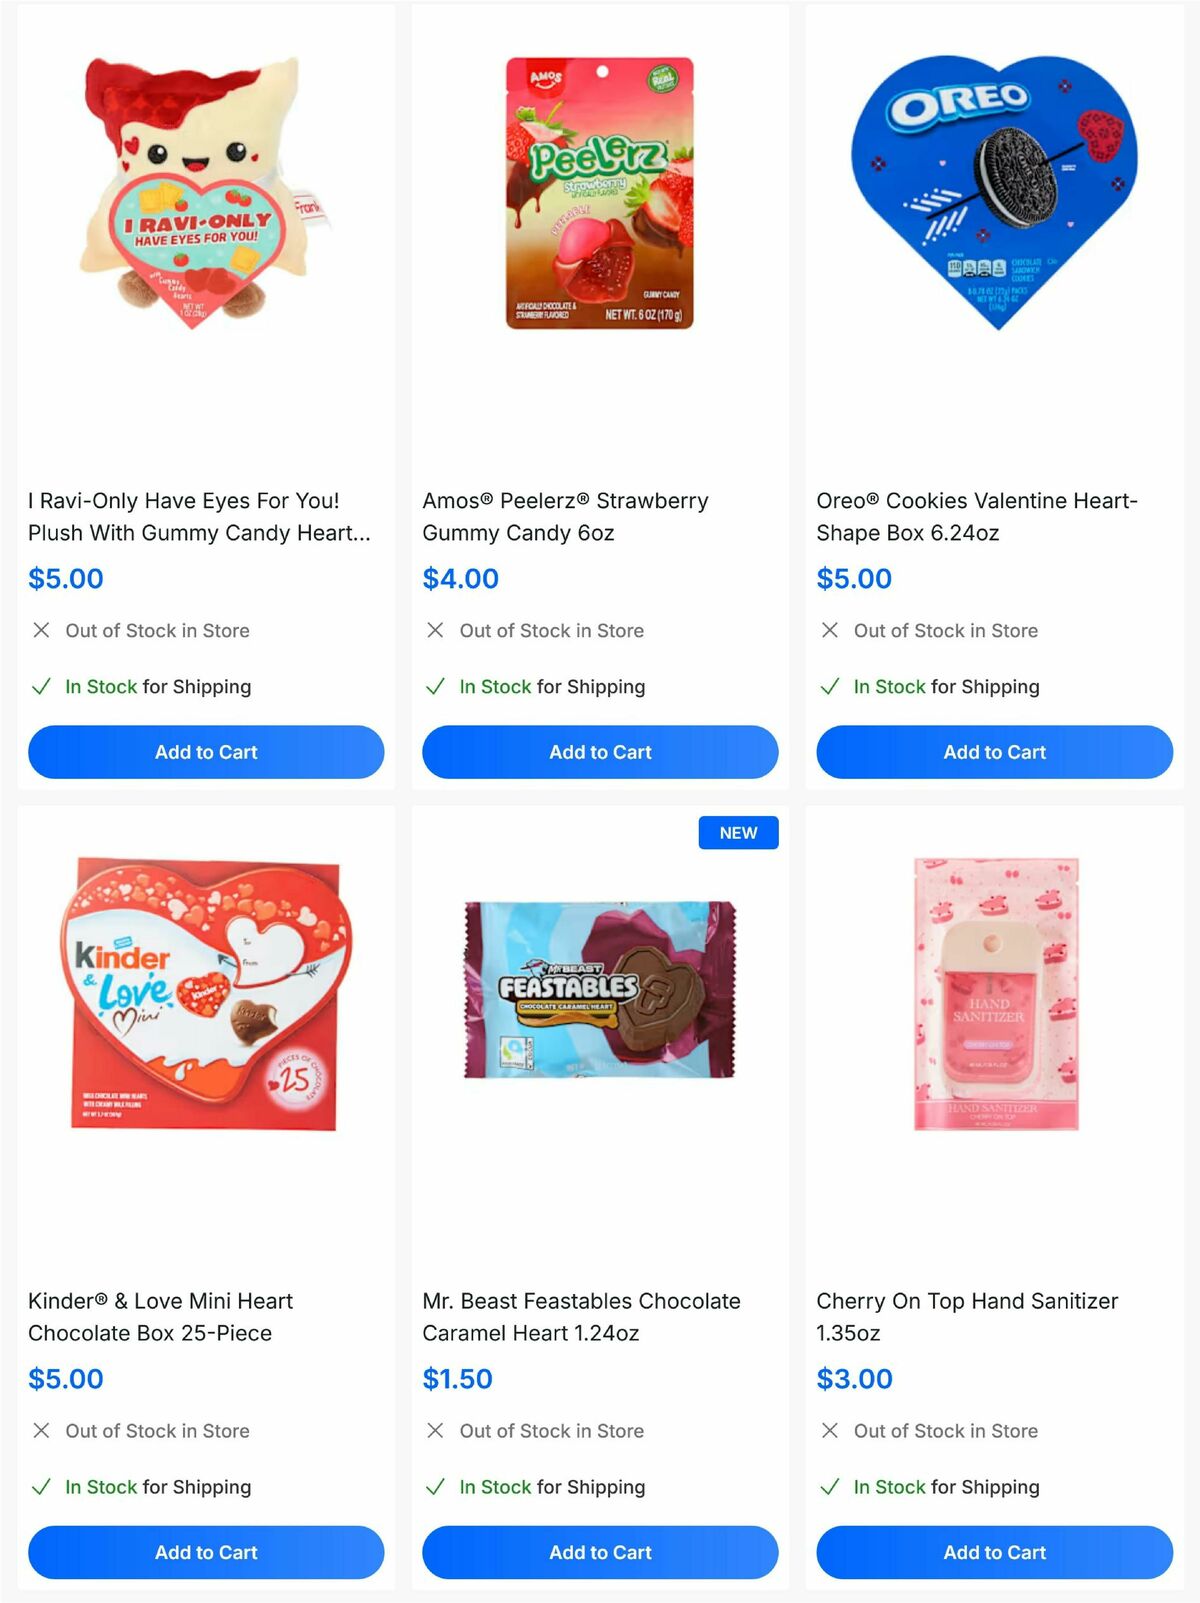Add Mr. Beast Feastables Chocolate Heart to cart

coord(600,1552)
